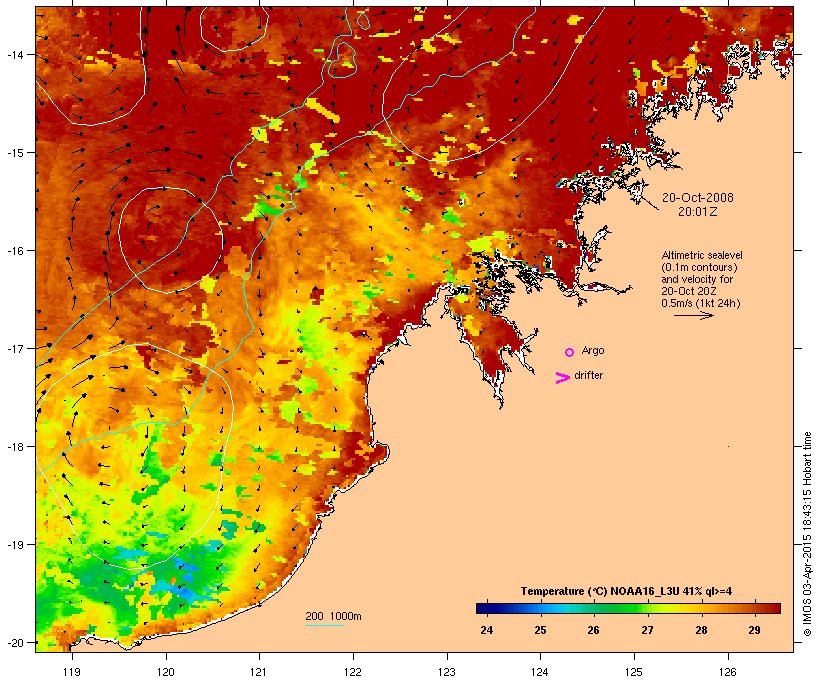
Task: Click the latitude label -18
Action: coord(14,447)
